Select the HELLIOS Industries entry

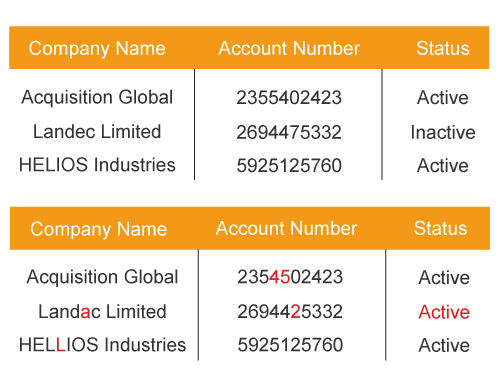click(x=102, y=345)
